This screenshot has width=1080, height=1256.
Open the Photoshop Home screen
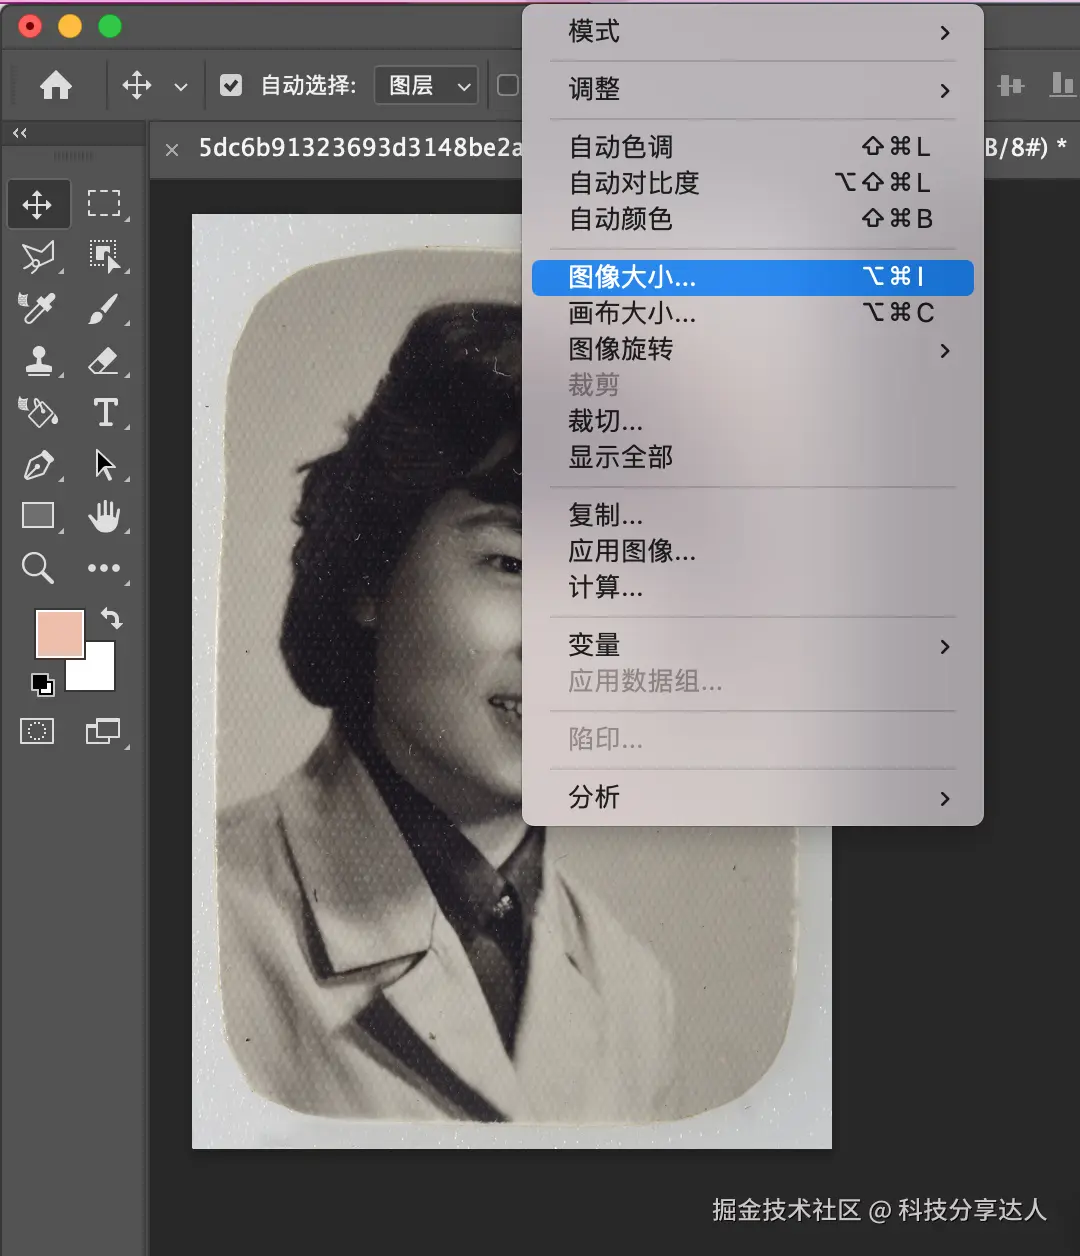56,85
